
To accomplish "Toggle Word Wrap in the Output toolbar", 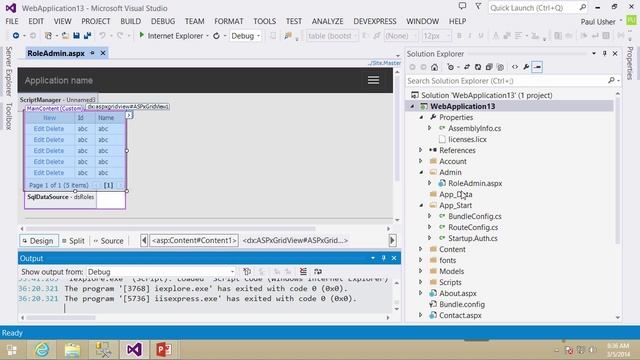I will tap(318, 271).
